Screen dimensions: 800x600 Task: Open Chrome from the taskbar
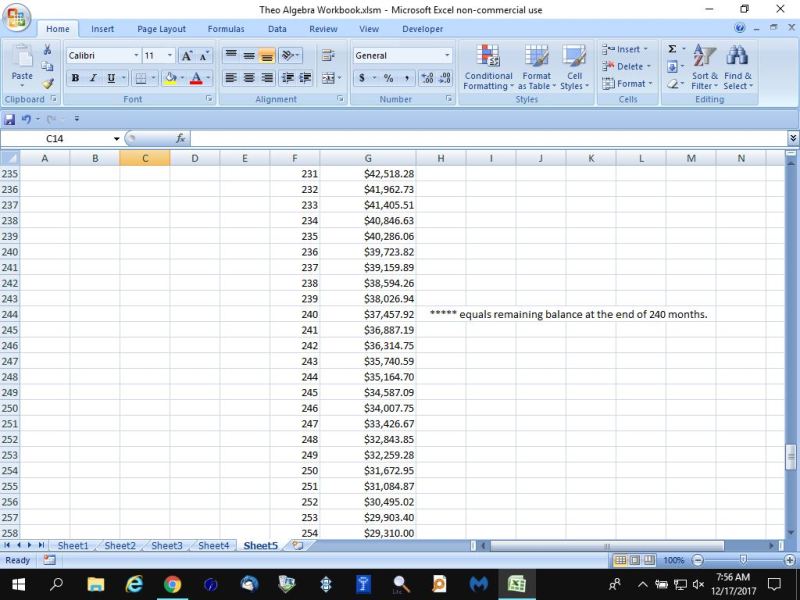[x=172, y=584]
